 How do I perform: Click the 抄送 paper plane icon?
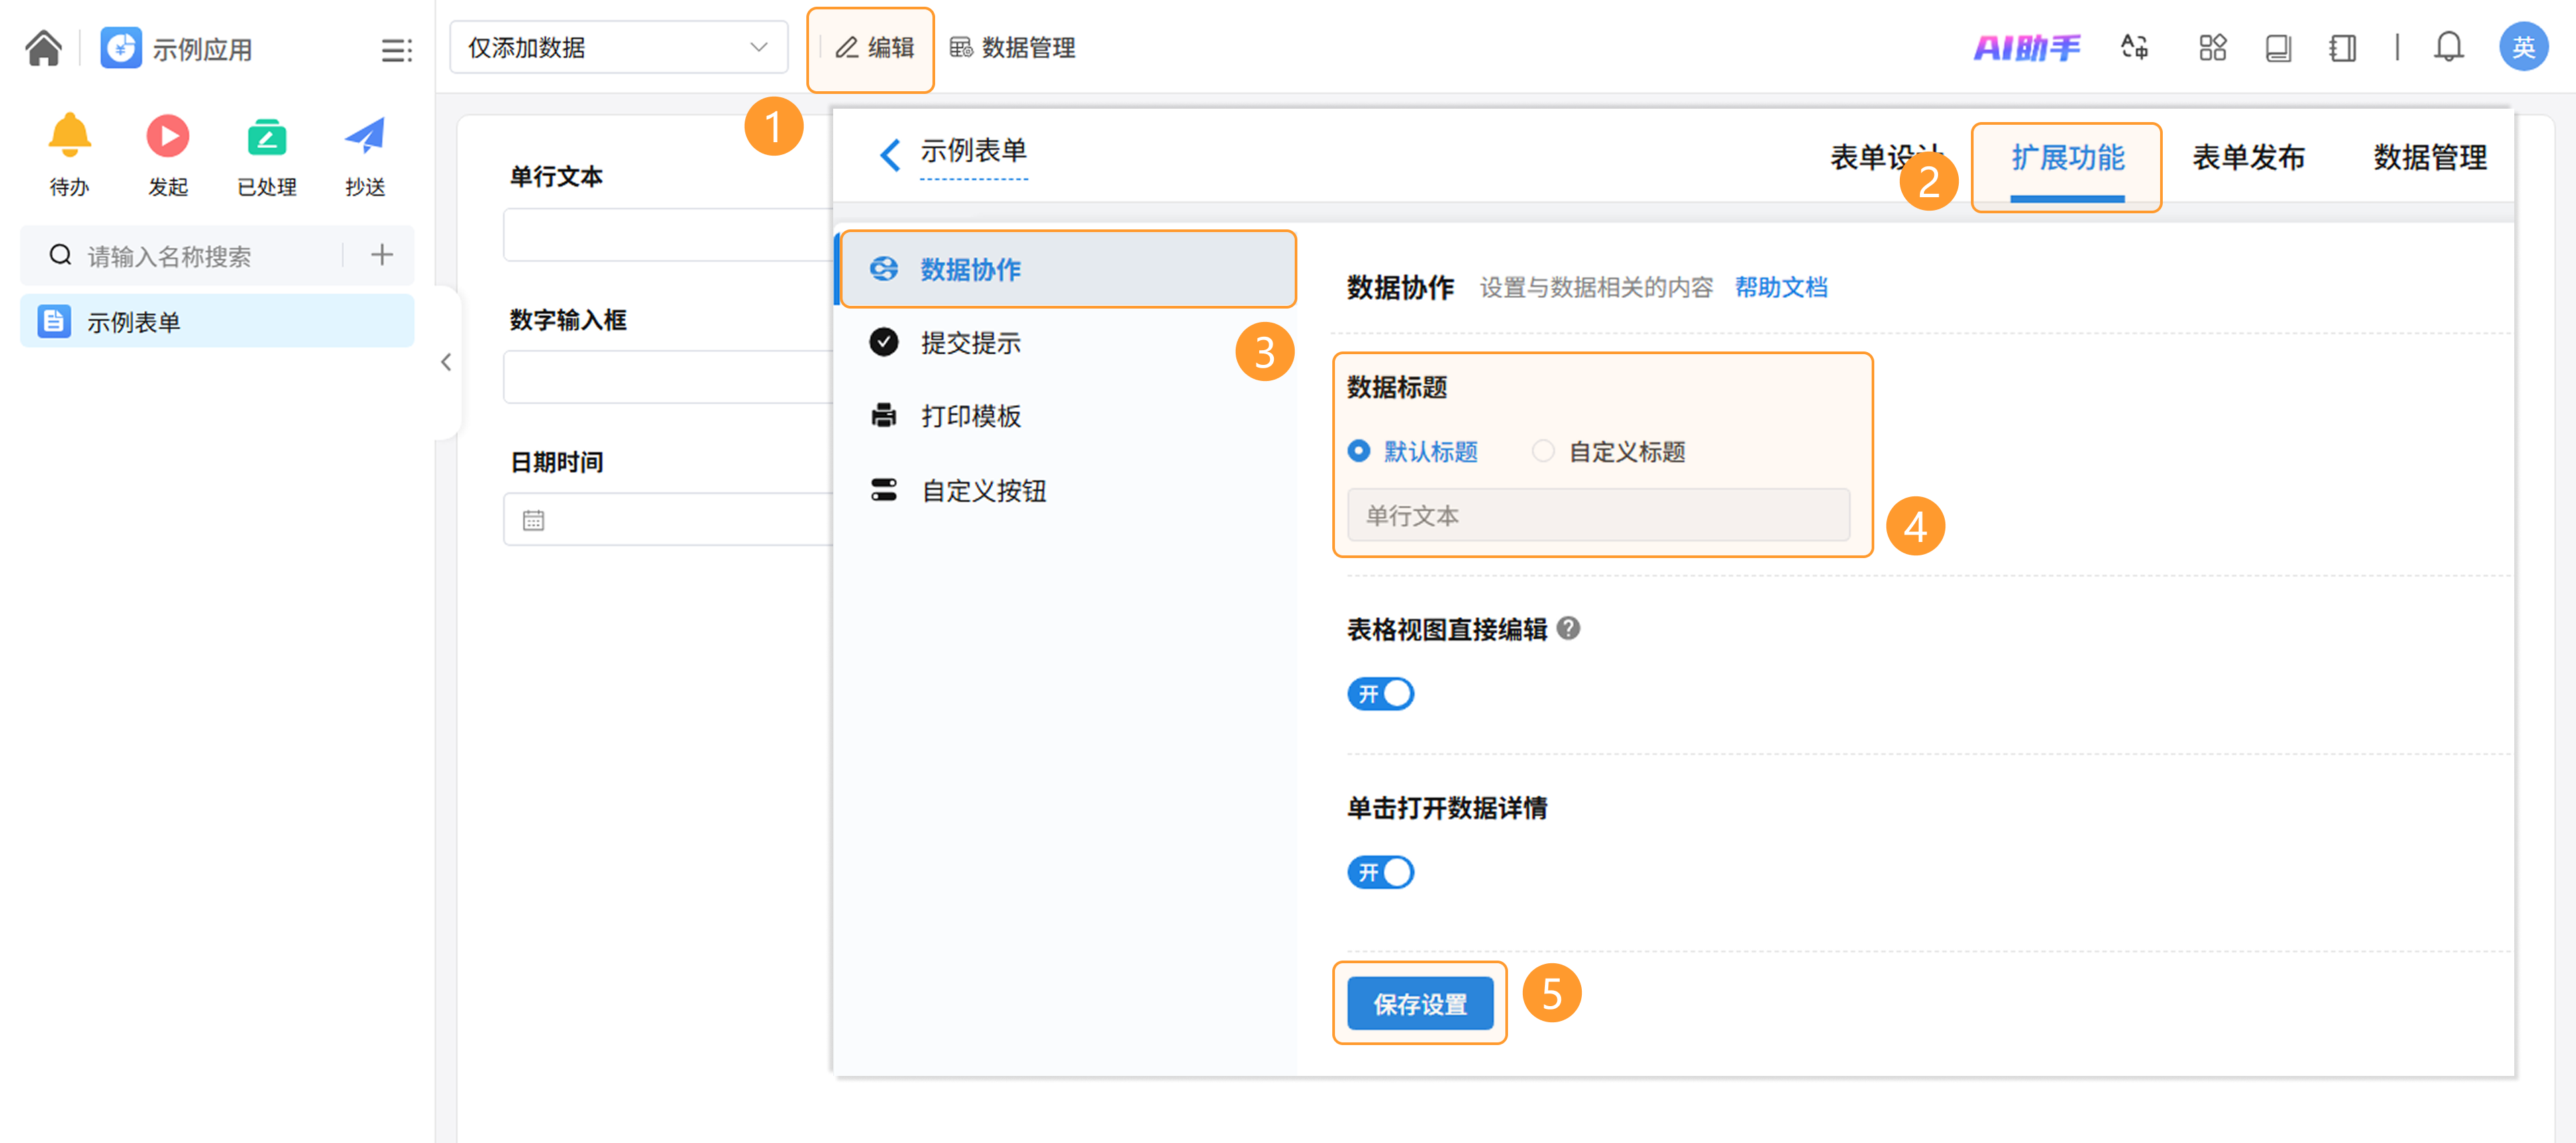coord(364,136)
